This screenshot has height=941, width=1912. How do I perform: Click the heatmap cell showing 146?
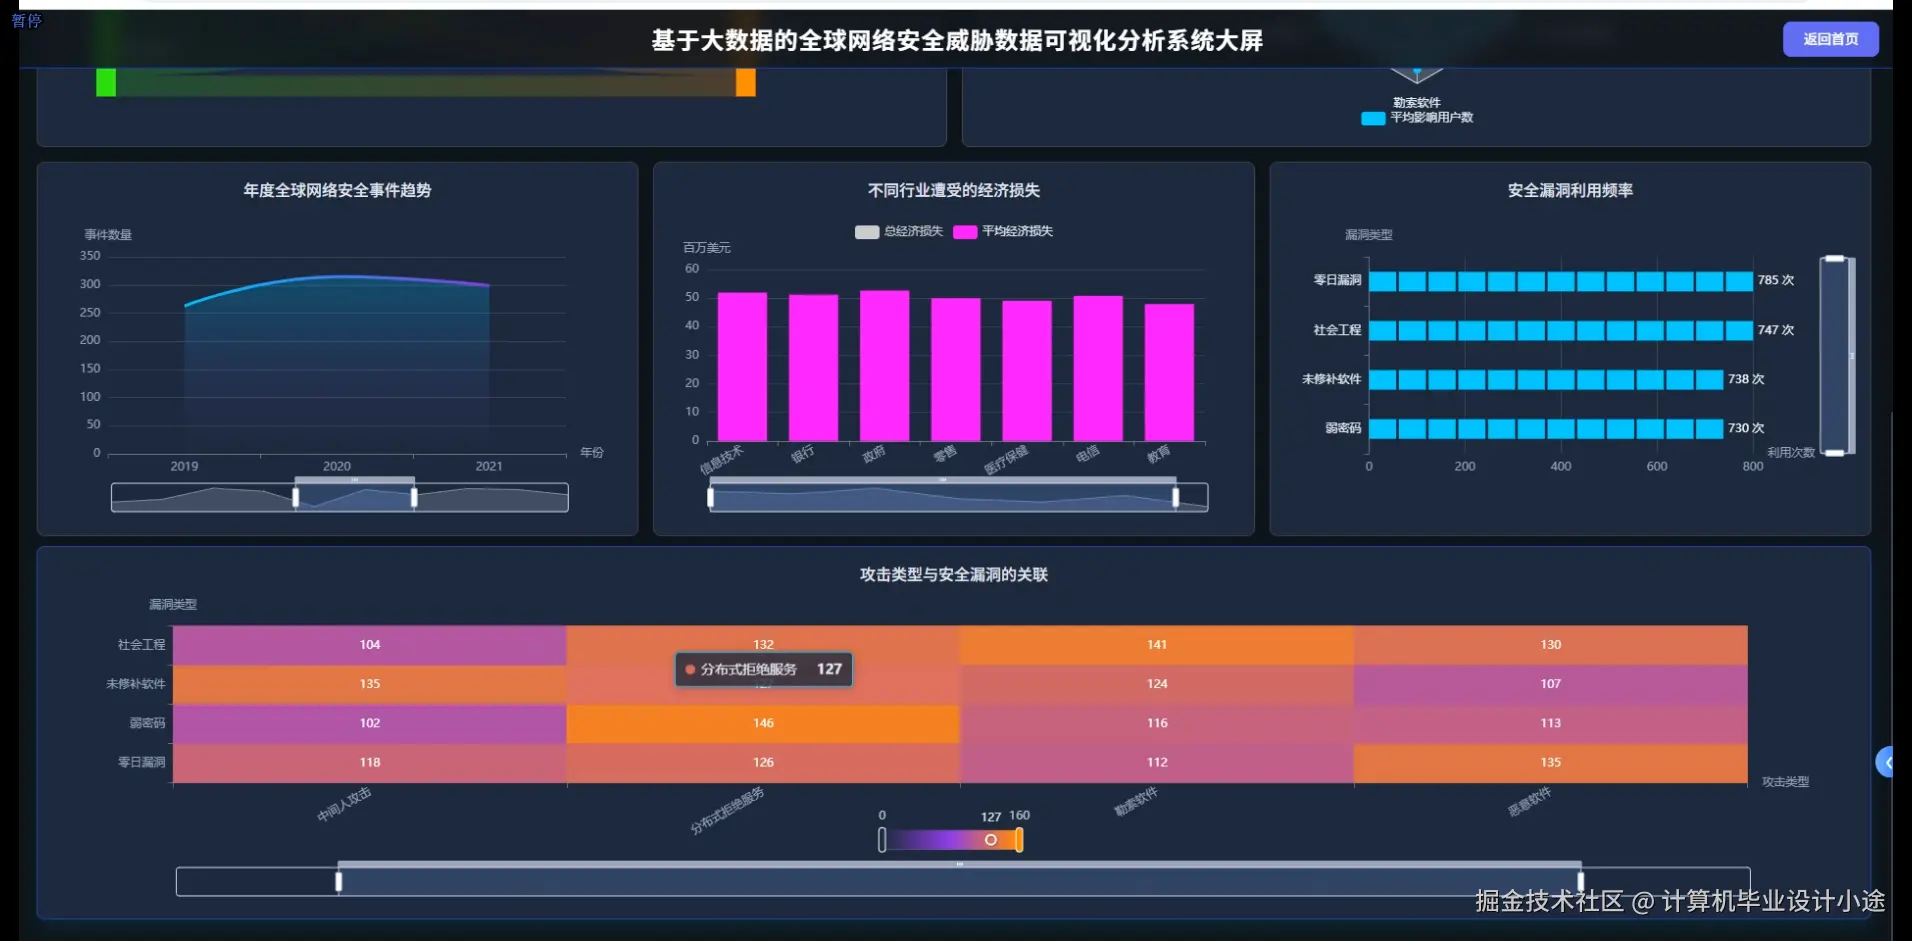click(x=763, y=722)
